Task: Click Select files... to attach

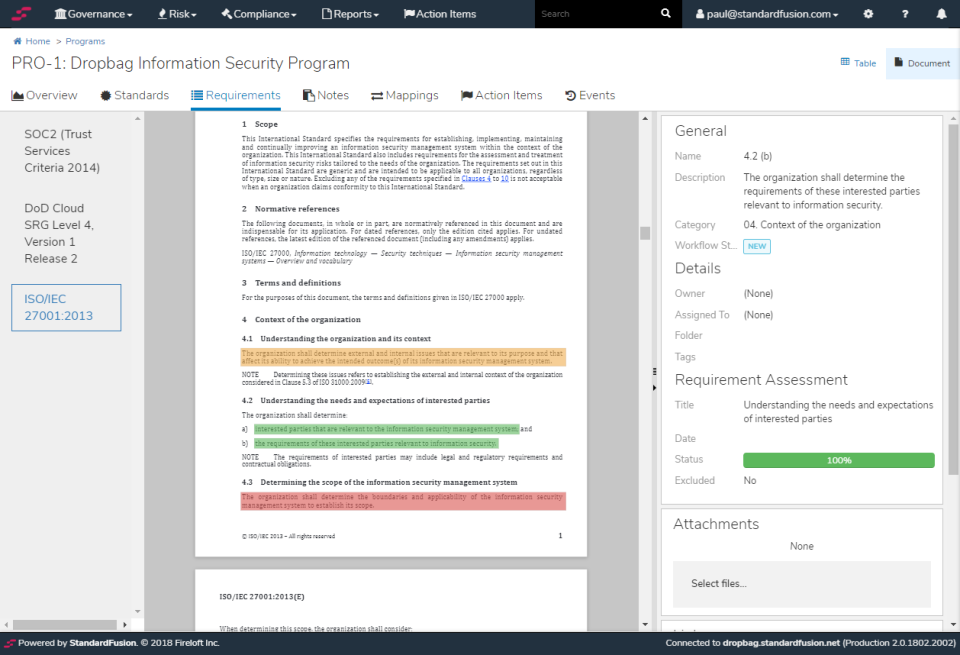Action: 801,584
